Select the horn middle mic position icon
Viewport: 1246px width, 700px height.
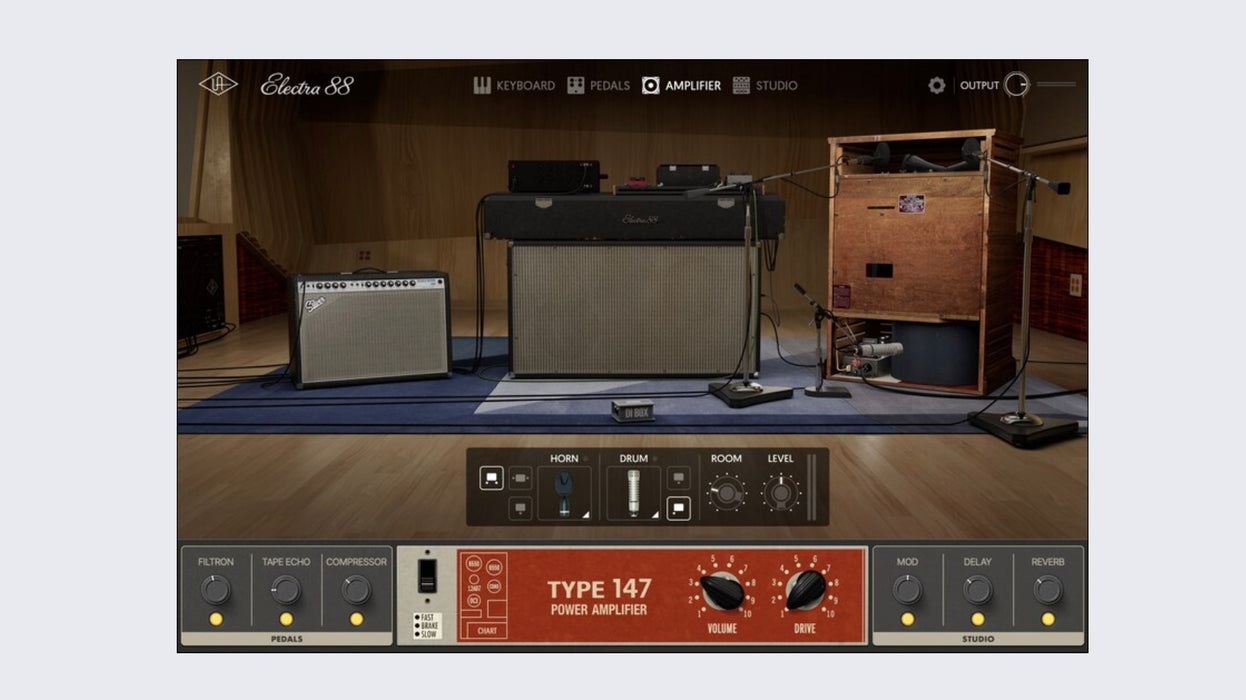click(520, 477)
